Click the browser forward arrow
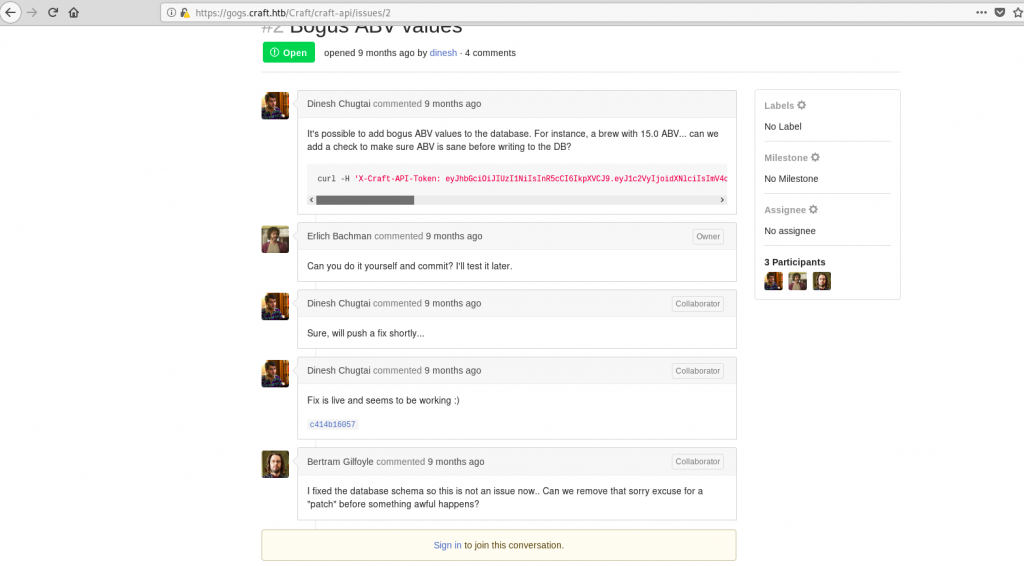Image resolution: width=1024 pixels, height=566 pixels. (x=32, y=12)
